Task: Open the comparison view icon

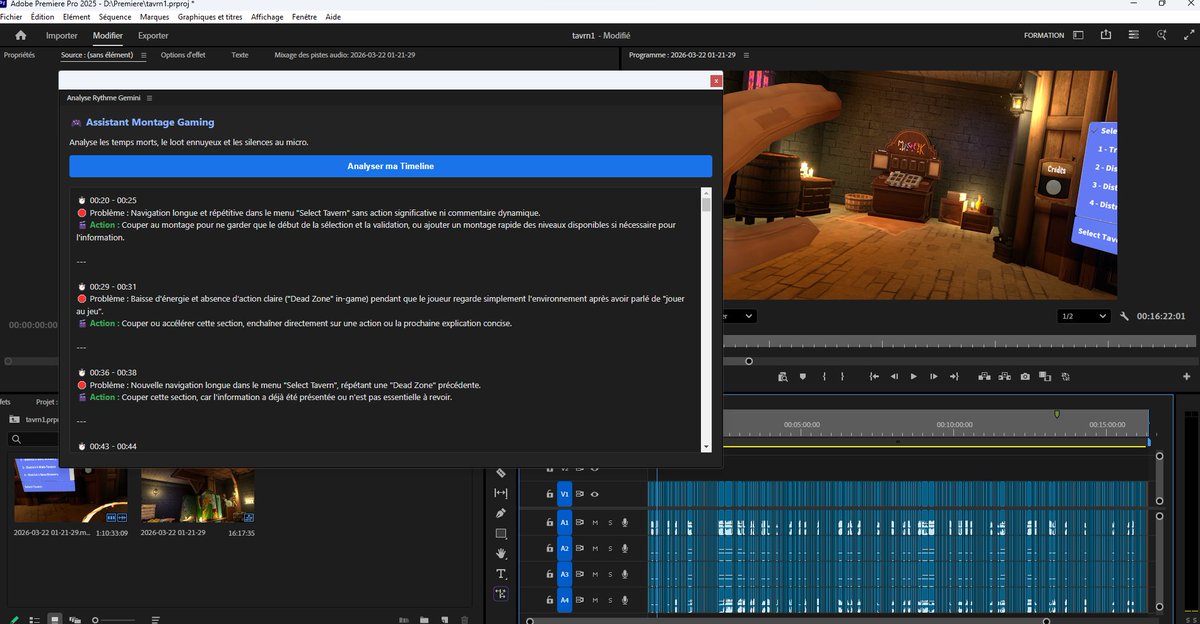Action: 1045,377
